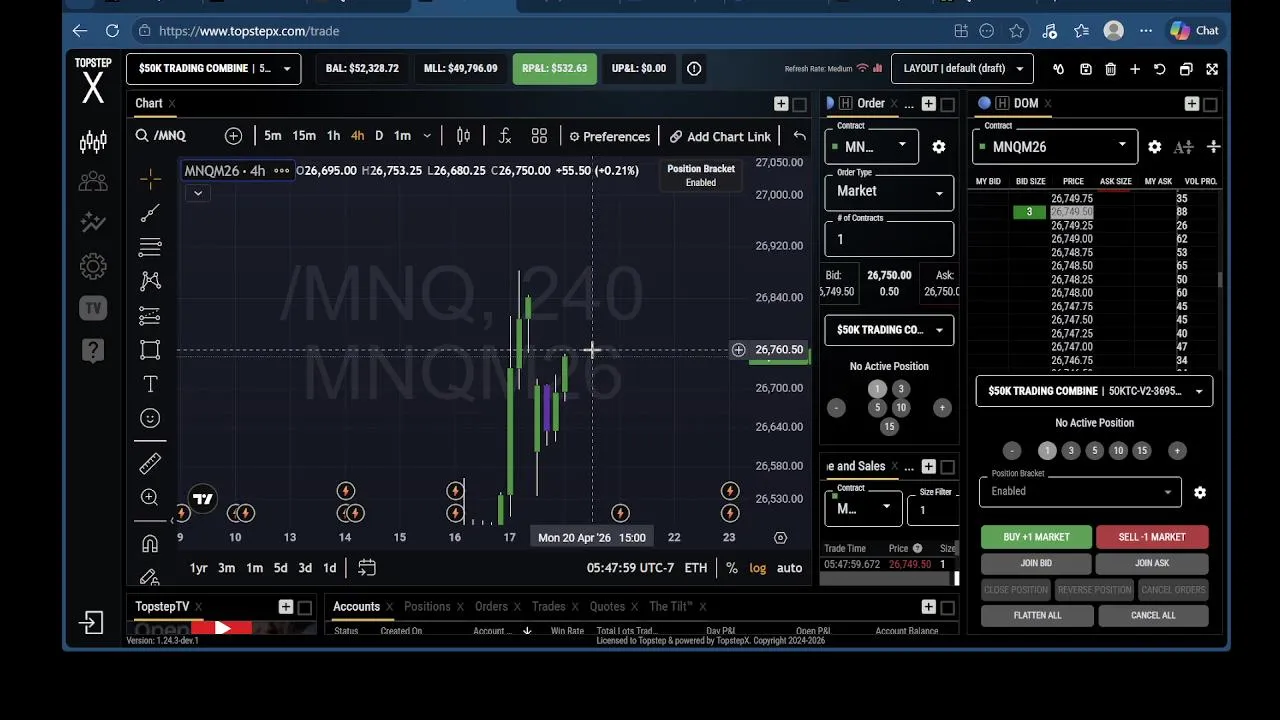Screen dimensions: 1280x720
Task: Open the DOM Contract MNQM26 dropdown
Action: click(1055, 147)
